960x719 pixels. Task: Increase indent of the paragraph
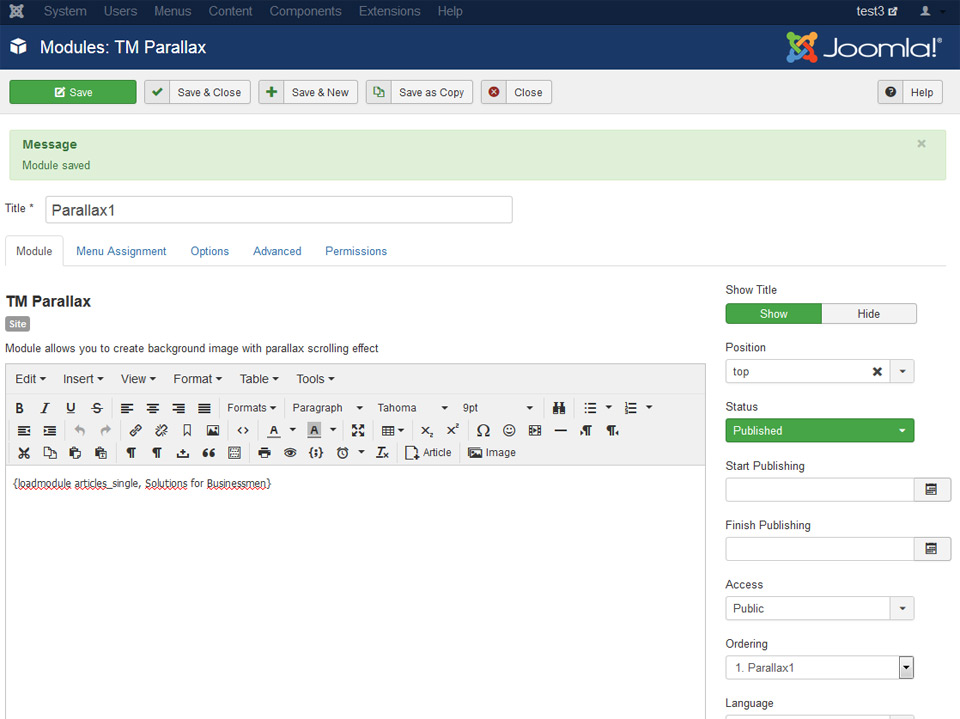pyautogui.click(x=50, y=431)
